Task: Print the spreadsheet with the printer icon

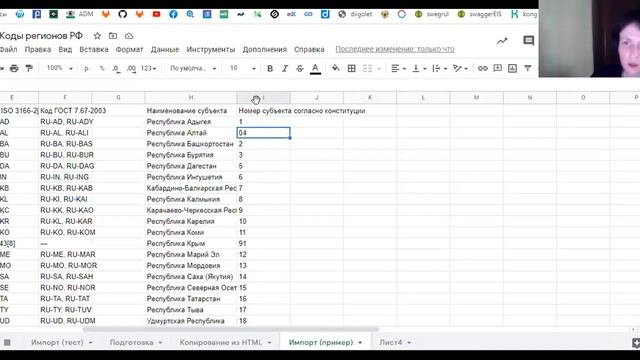Action: tap(14, 69)
